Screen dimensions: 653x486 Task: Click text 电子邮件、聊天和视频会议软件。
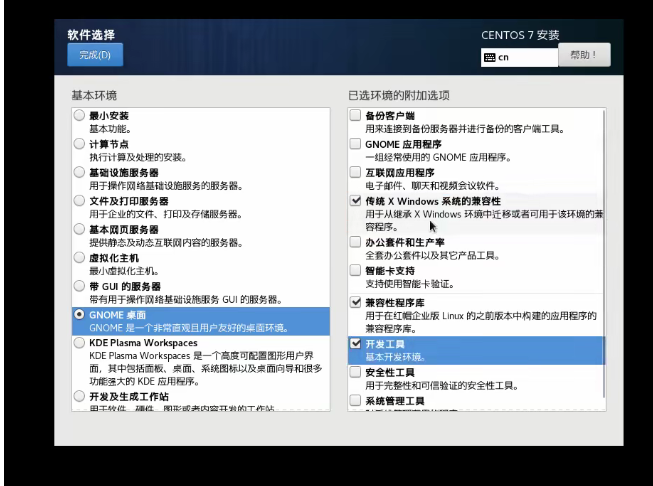432,186
